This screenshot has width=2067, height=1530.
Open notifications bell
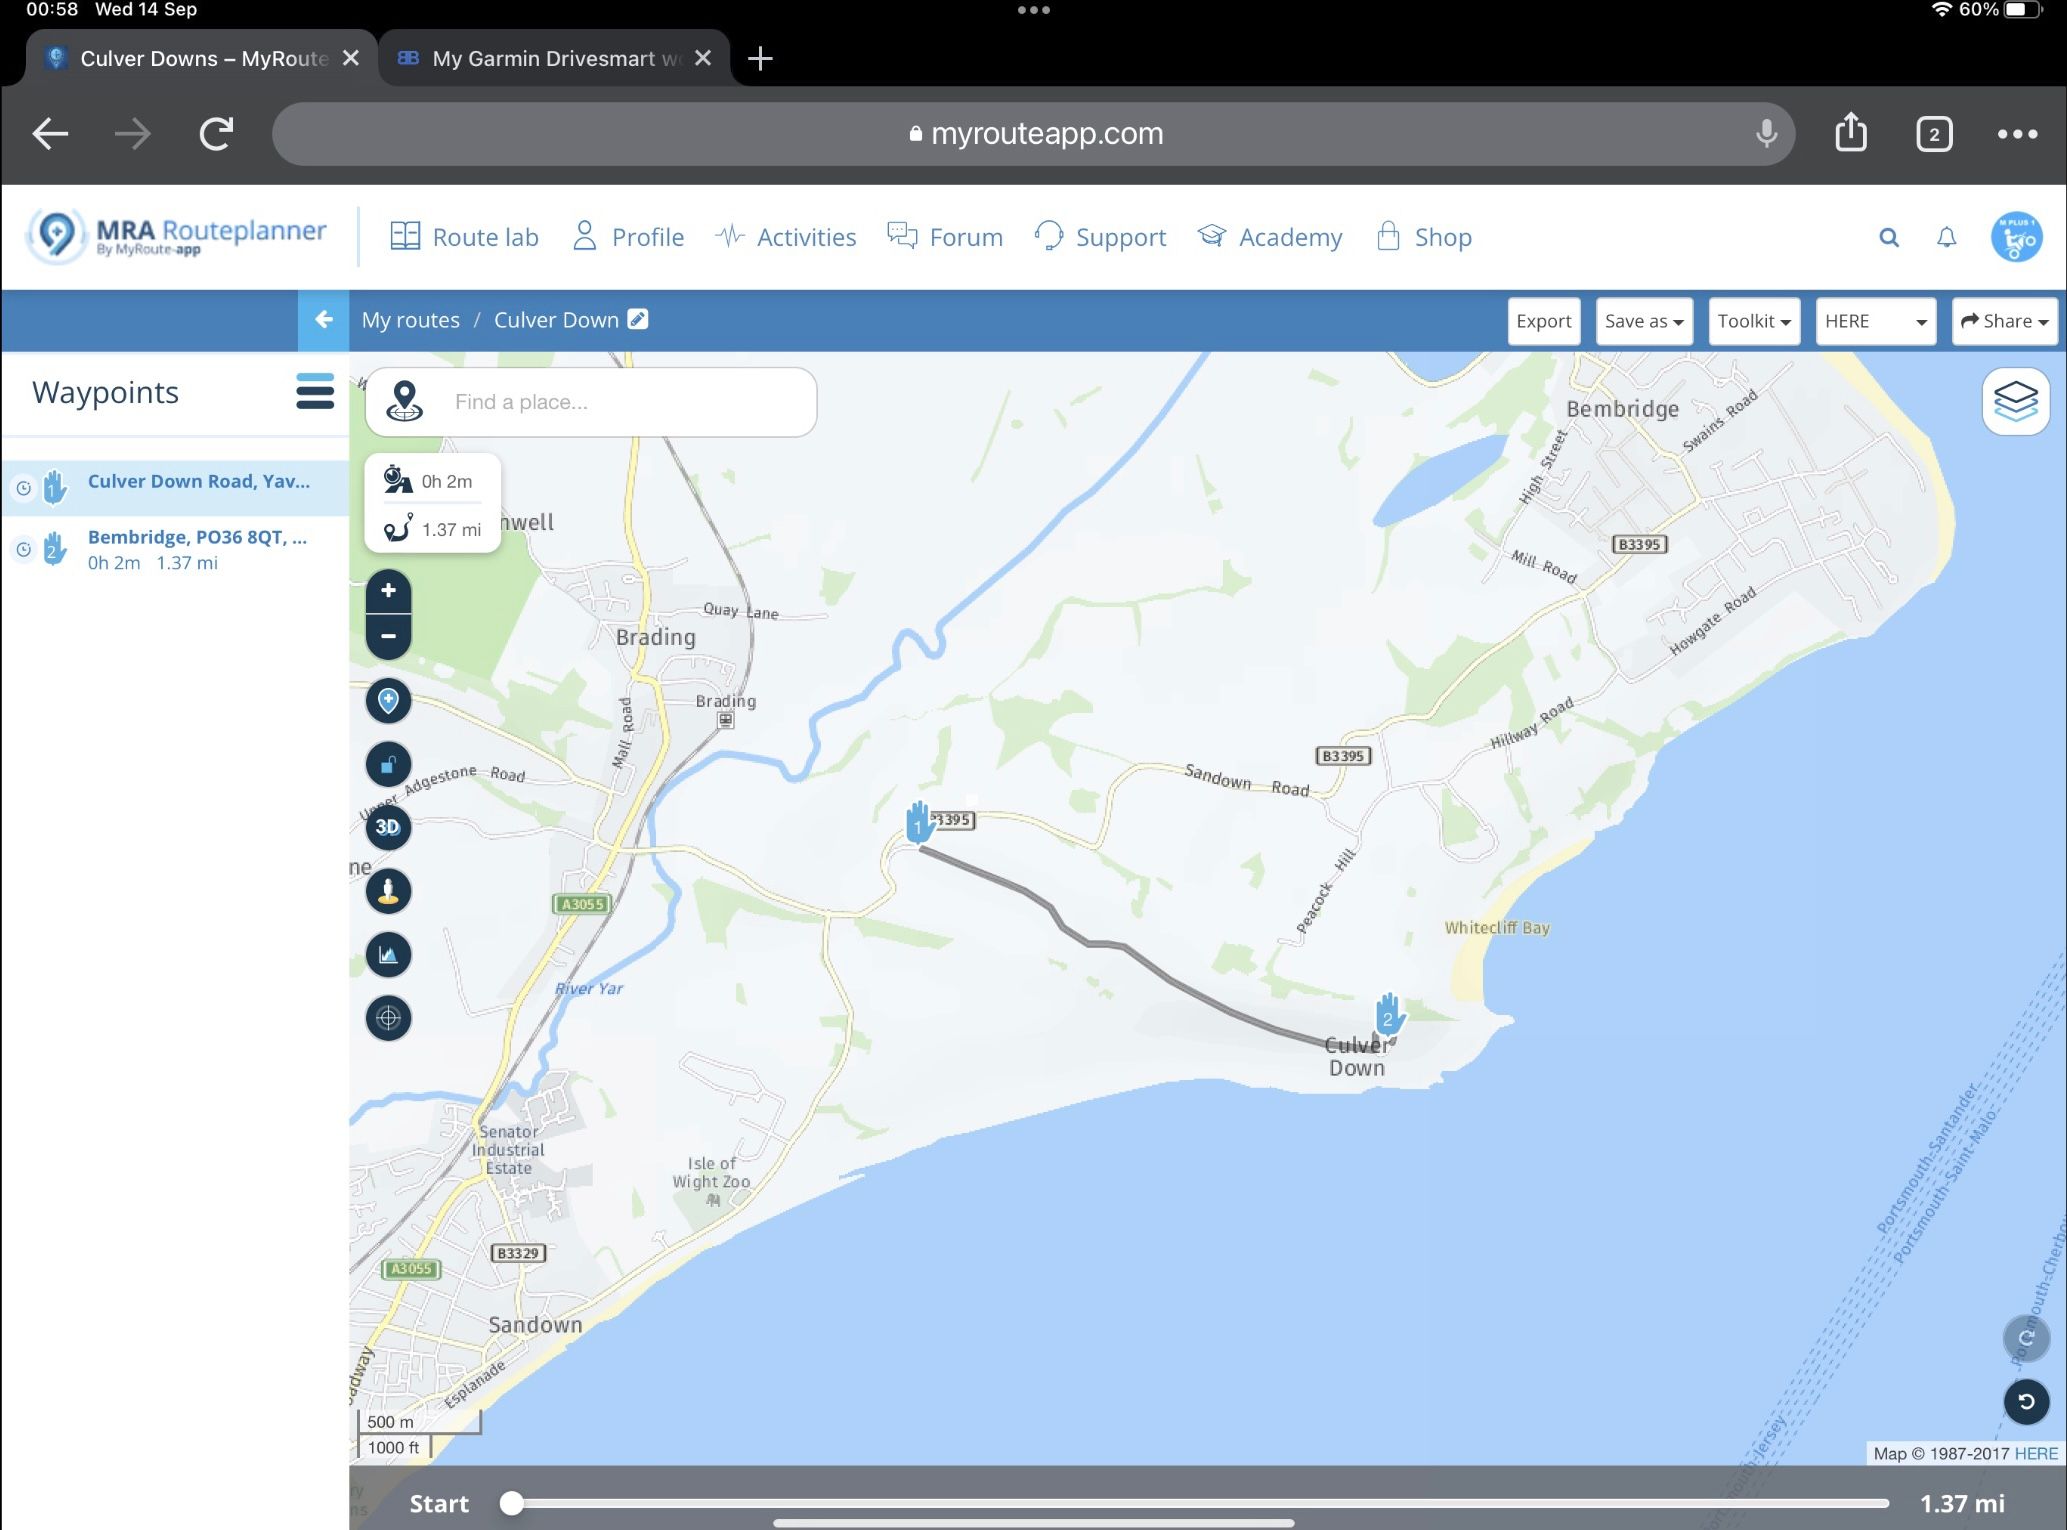(x=1946, y=237)
